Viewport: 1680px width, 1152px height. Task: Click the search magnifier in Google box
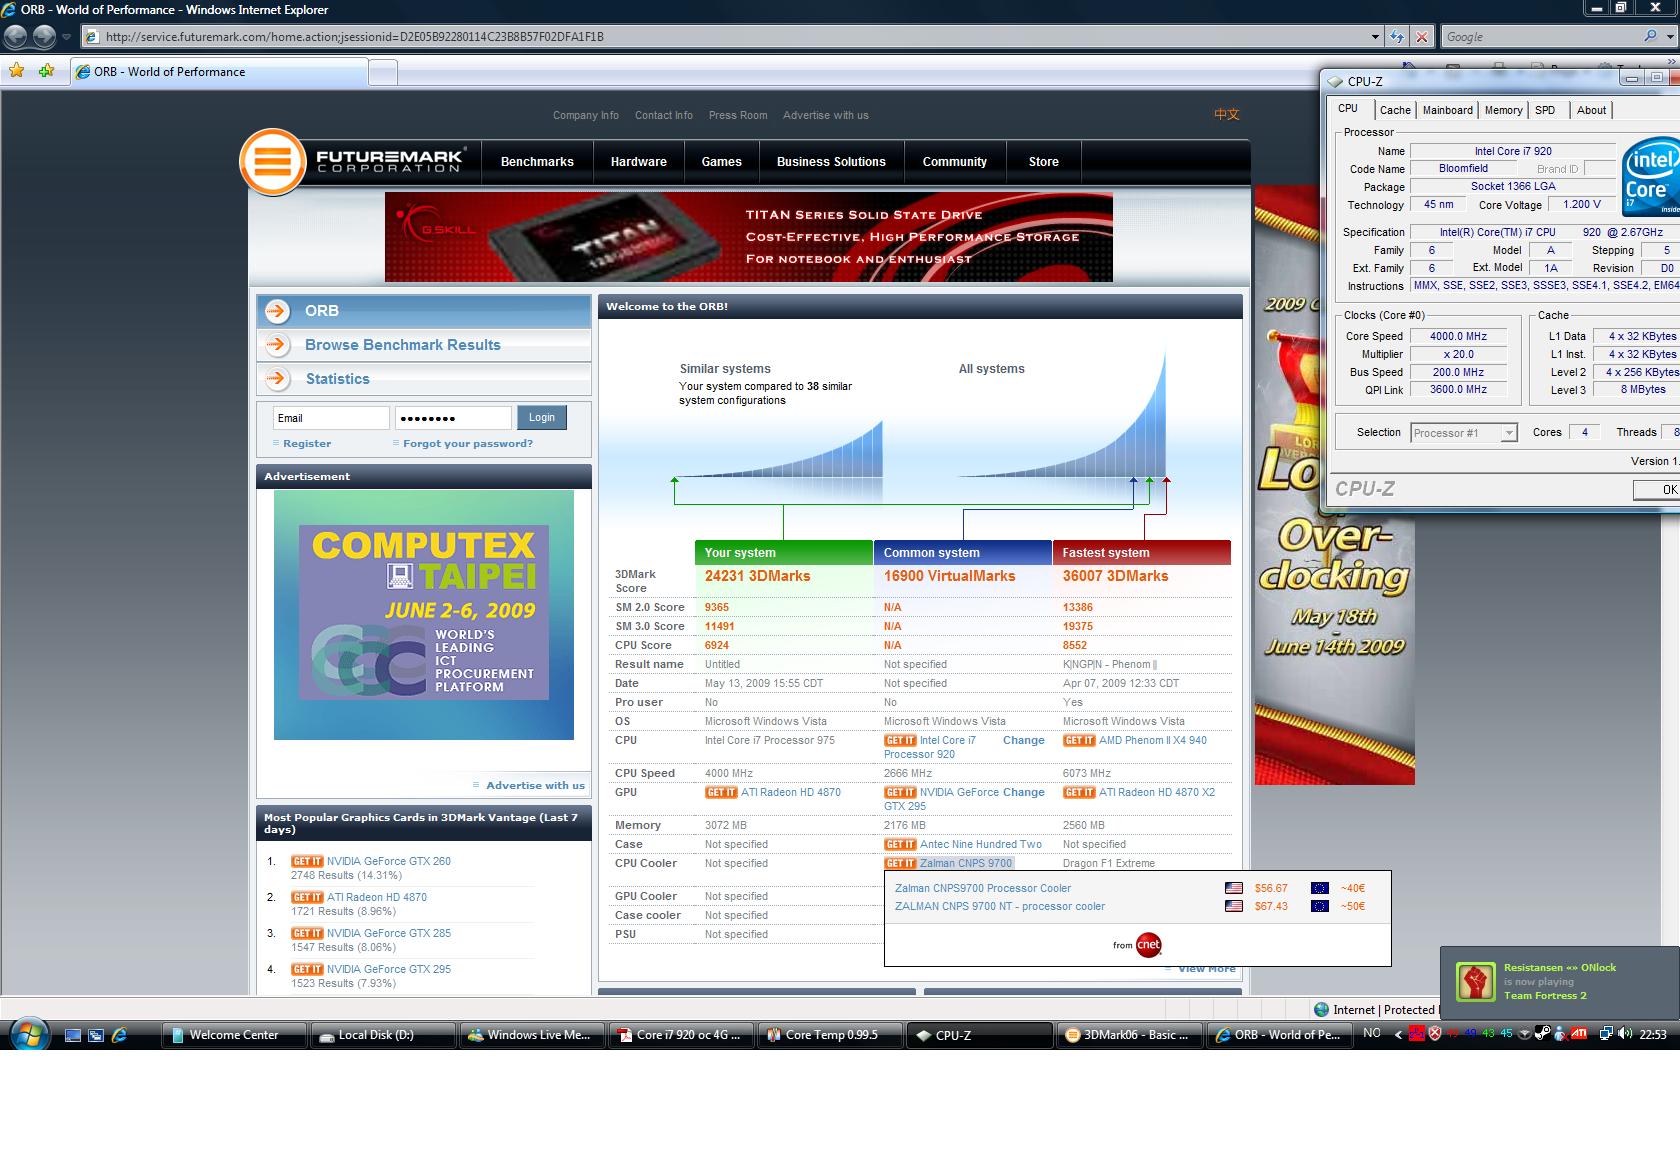pyautogui.click(x=1649, y=36)
